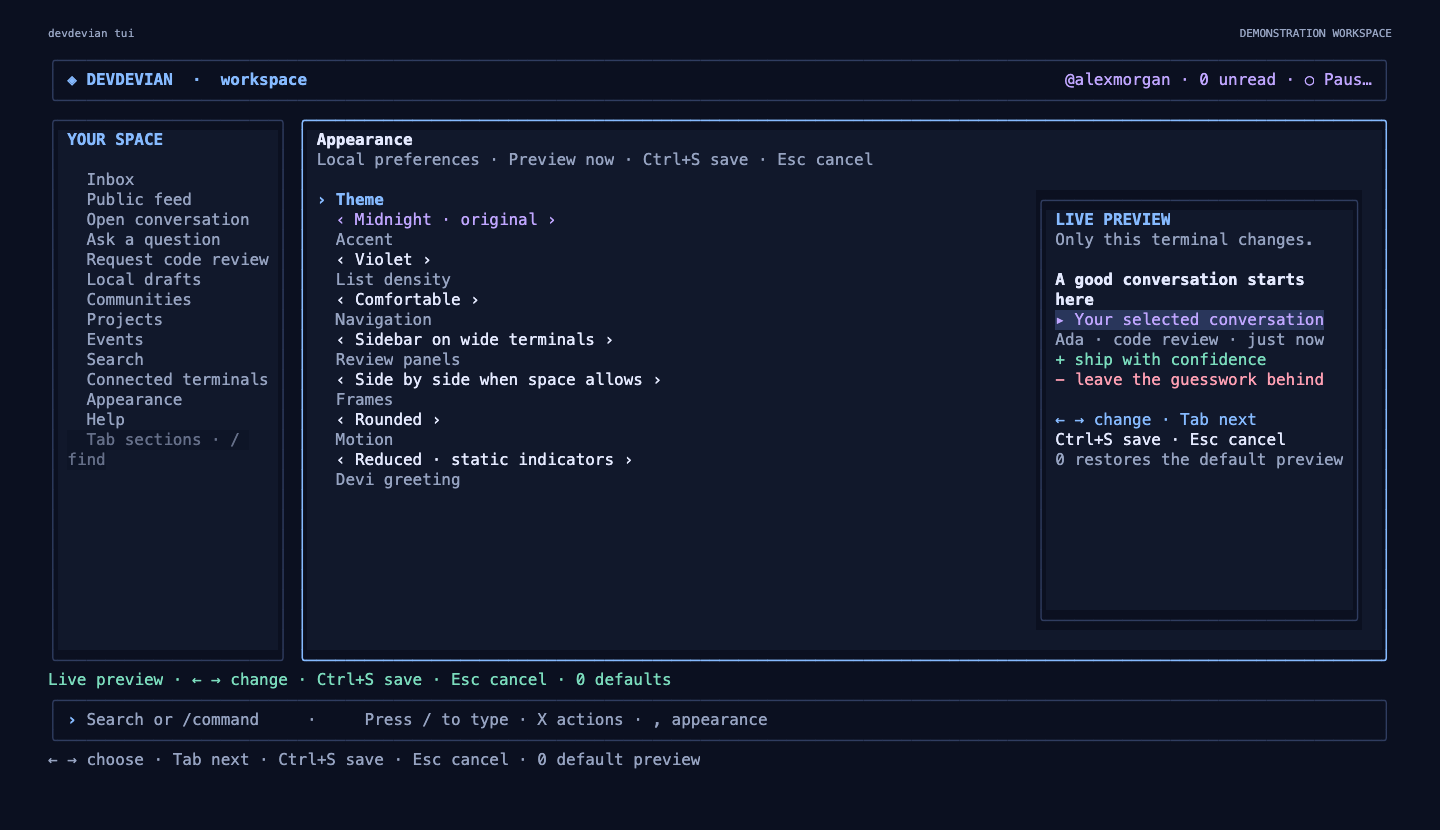Click the right arrow after Comfortable
This screenshot has width=1440, height=830.
[475, 300]
